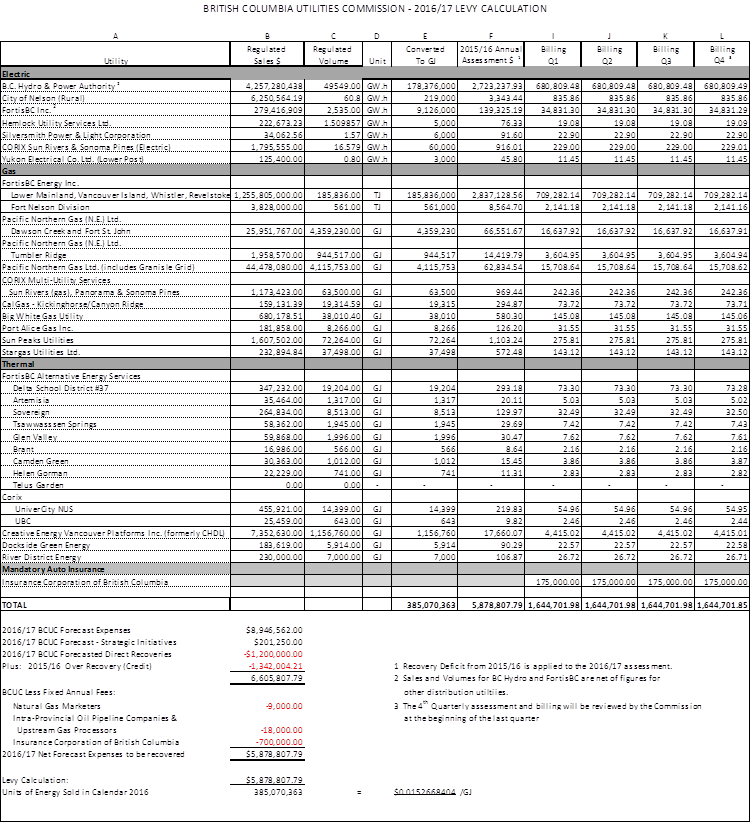The width and height of the screenshot is (751, 823).
Task: Select footnote 1 about Recovery Deficit
Action: (x=533, y=667)
